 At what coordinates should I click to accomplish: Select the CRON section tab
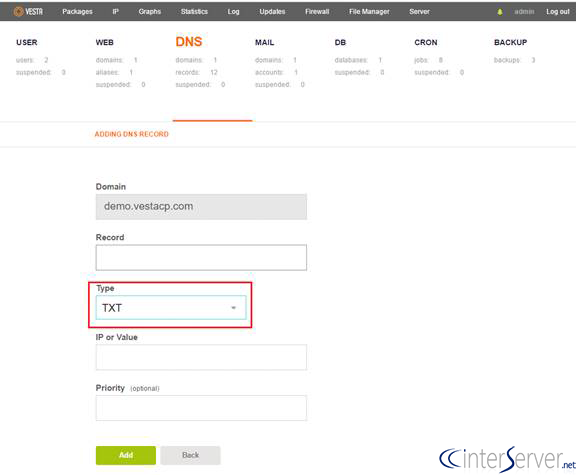pos(426,42)
